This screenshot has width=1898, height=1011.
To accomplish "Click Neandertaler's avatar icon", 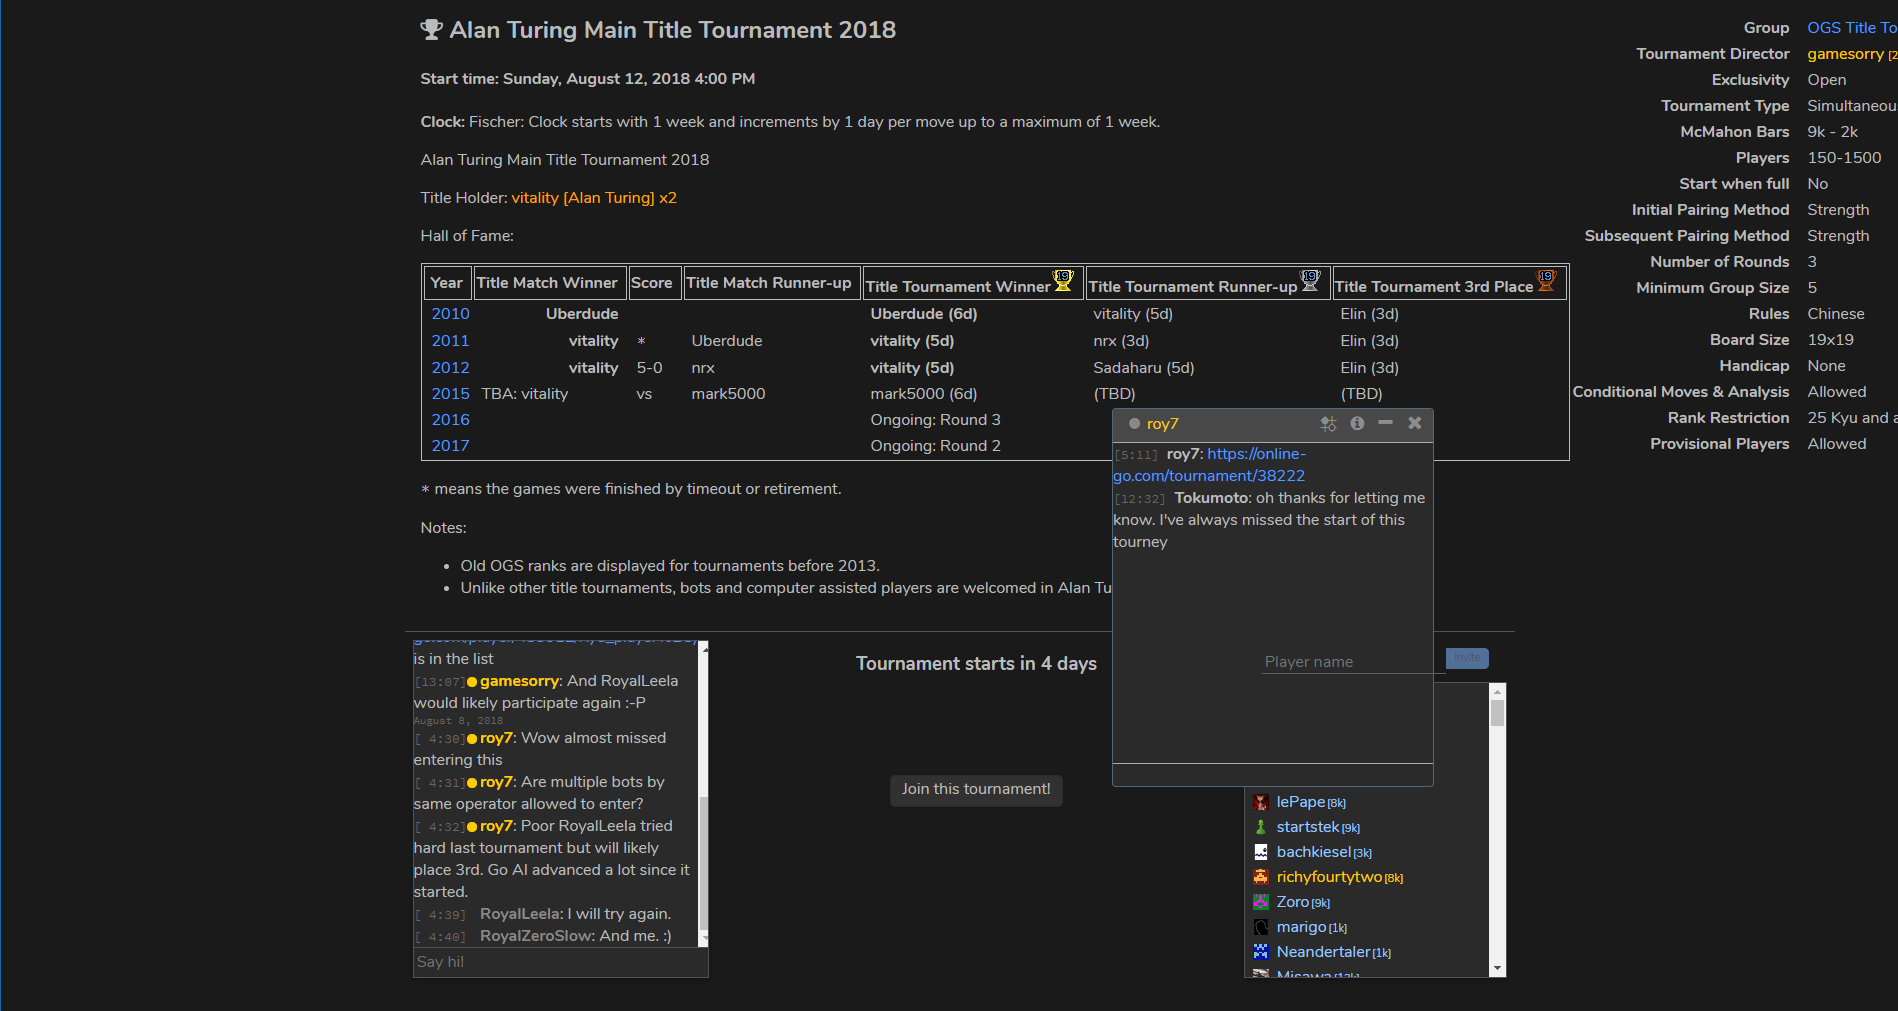I will click(1261, 952).
